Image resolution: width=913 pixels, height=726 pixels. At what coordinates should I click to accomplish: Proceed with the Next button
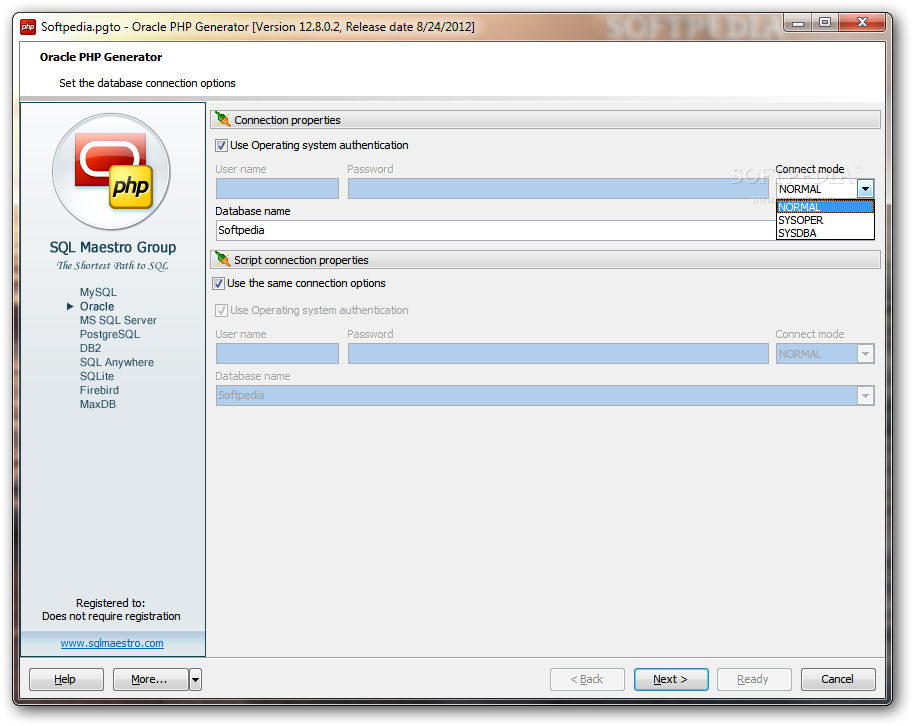671,679
